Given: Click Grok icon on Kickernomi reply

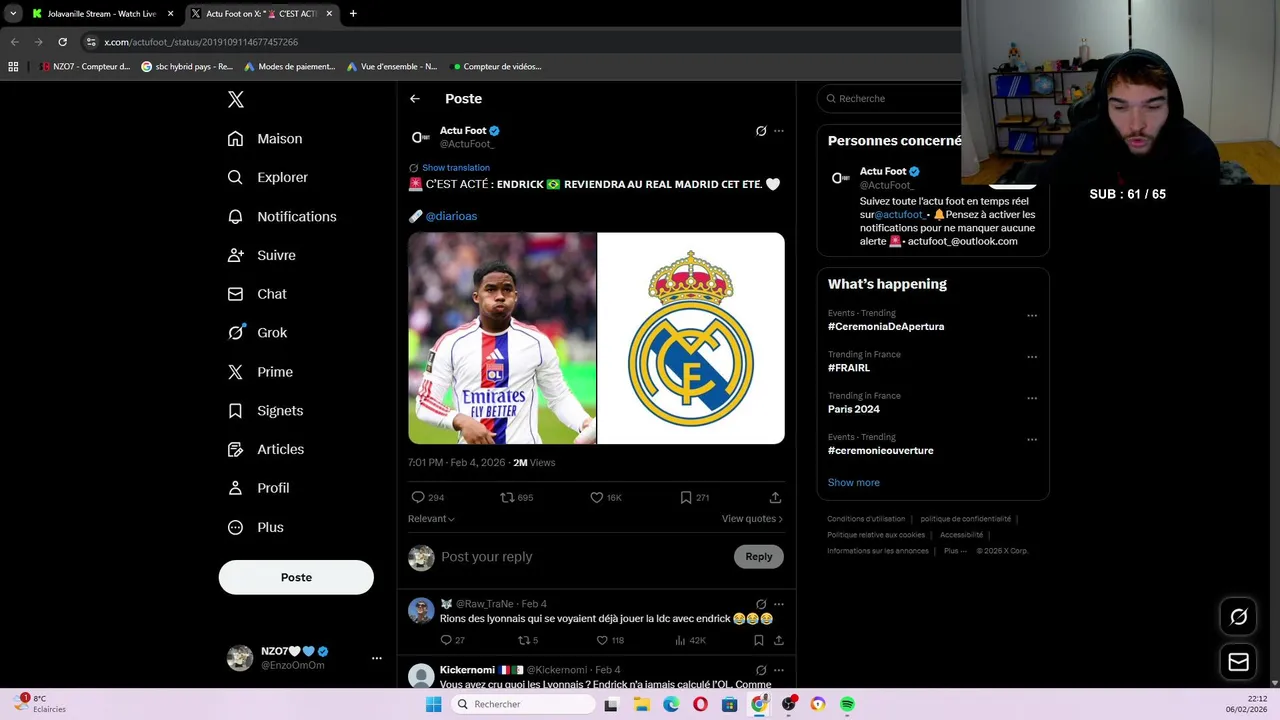Looking at the screenshot, I should pyautogui.click(x=761, y=670).
